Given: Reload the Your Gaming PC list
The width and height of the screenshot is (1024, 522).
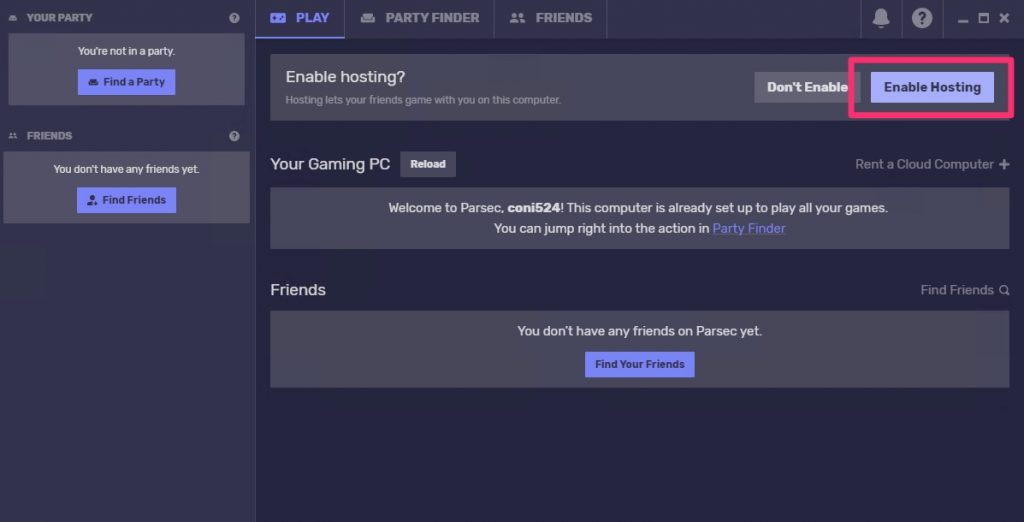Looking at the screenshot, I should coord(428,164).
